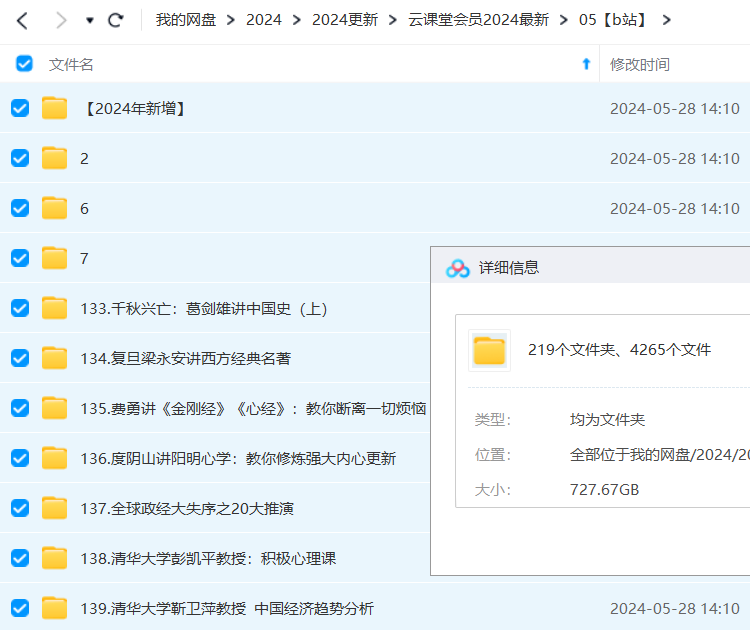Sort by 修改时间 column header
Viewport: 750px width, 630px height.
pos(640,64)
